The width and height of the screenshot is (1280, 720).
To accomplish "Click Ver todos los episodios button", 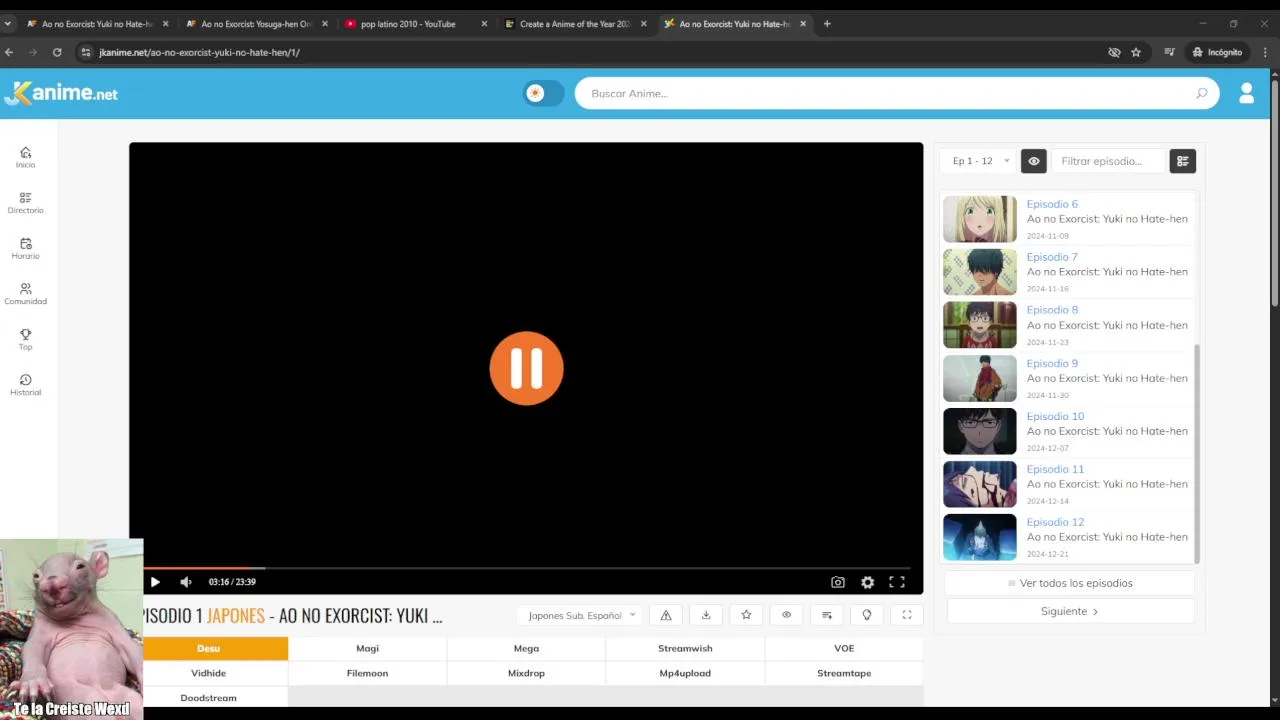I will point(1070,583).
